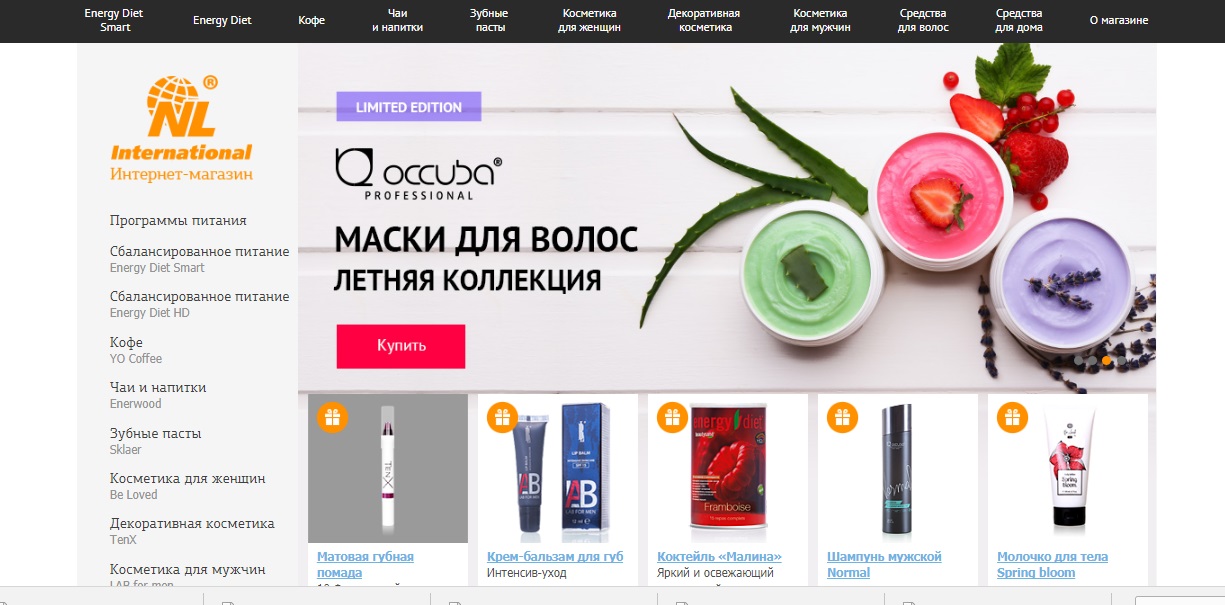Click the Limited Edition banner badge
Screen dimensions: 1225x605
click(409, 107)
